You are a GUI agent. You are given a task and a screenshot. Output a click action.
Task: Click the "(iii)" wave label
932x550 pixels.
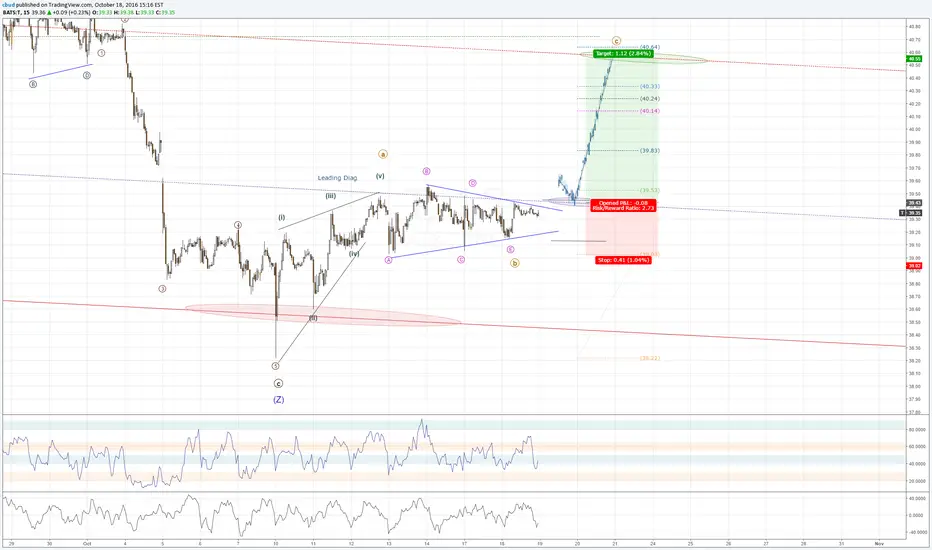[x=330, y=196]
